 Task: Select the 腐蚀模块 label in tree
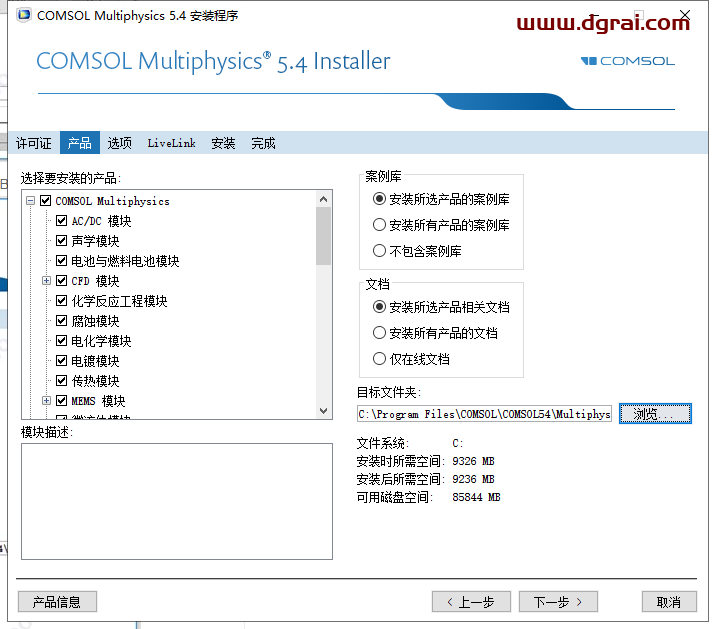click(x=95, y=321)
